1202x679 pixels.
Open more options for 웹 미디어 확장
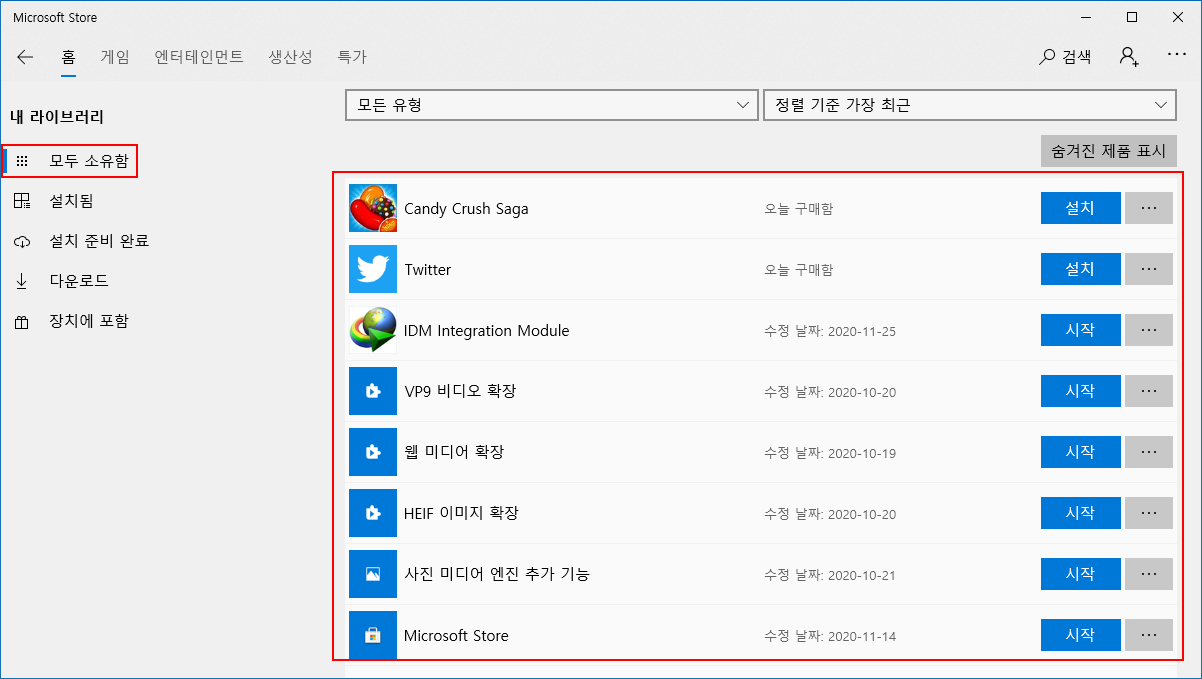[1149, 452]
